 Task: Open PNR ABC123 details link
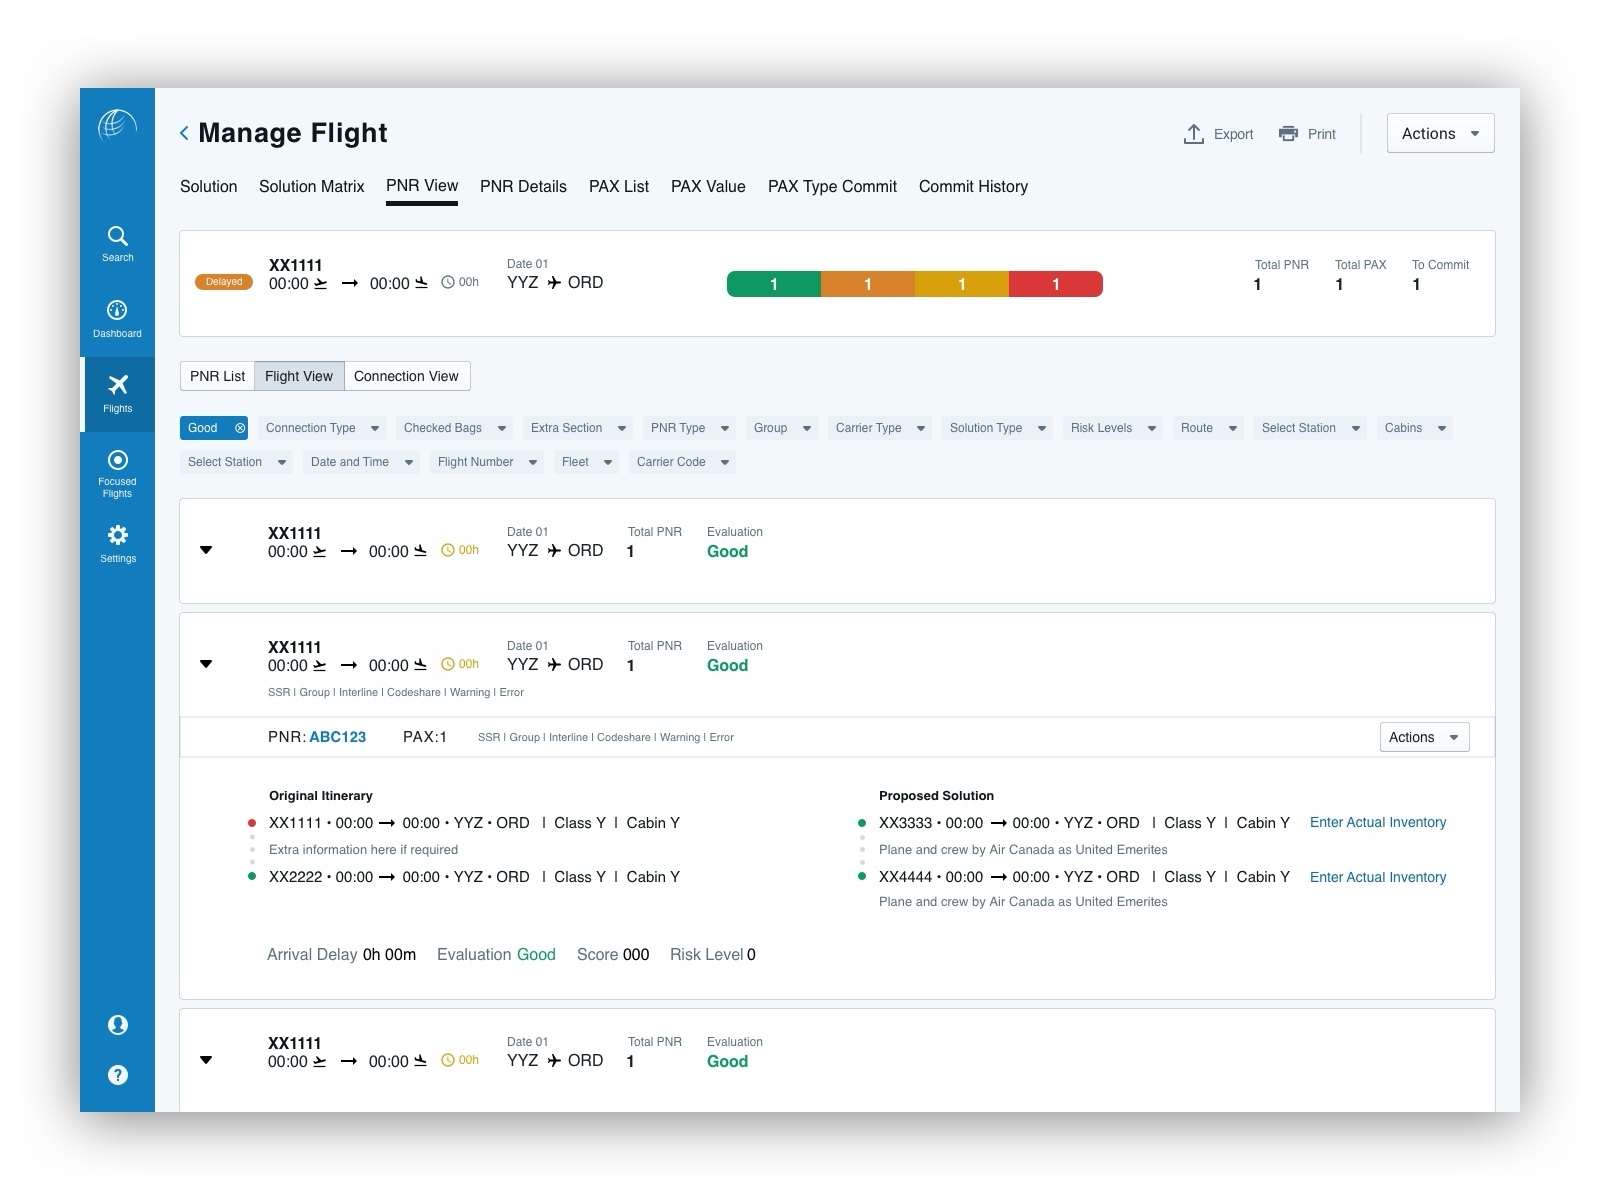point(338,737)
